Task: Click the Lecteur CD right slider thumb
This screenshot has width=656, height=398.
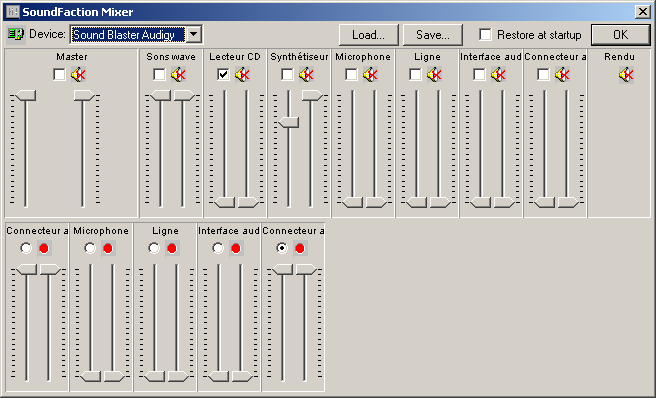Action: [248, 203]
